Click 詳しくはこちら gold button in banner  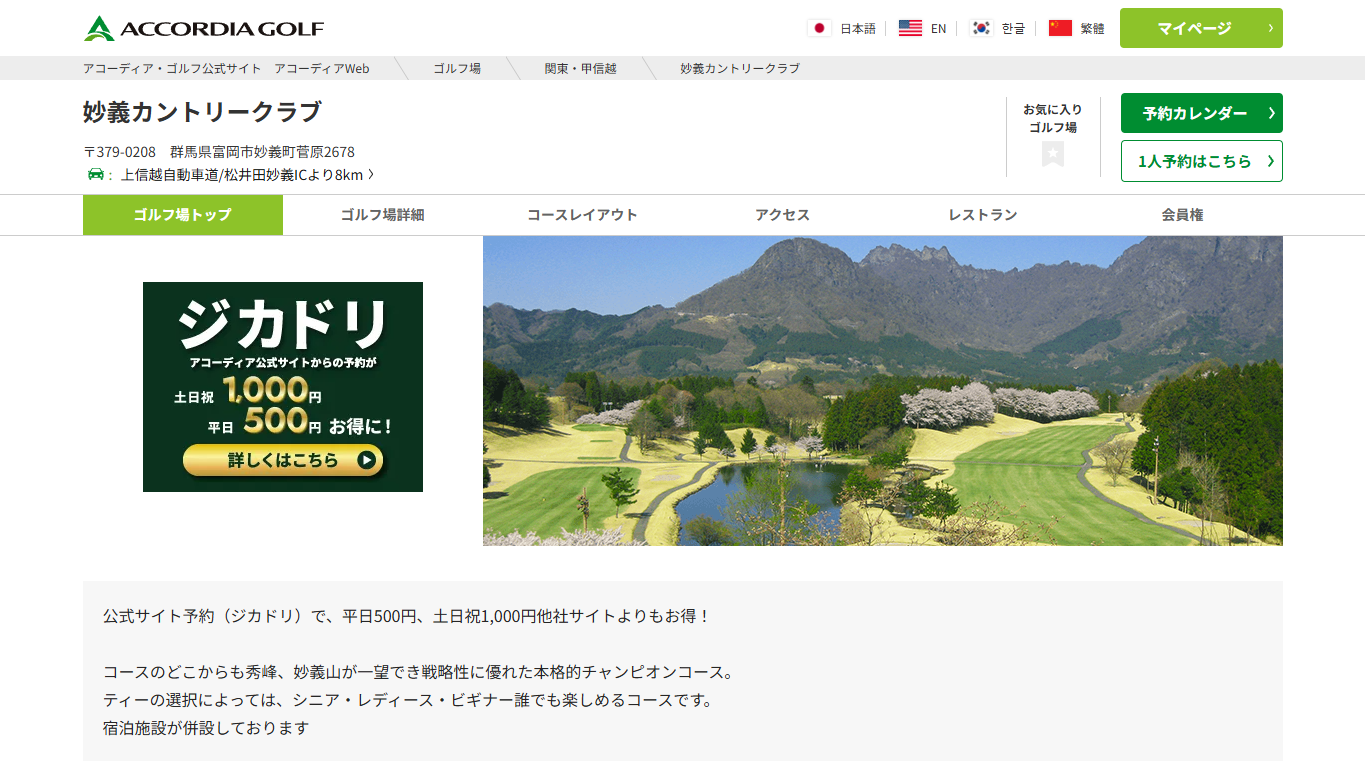283,460
